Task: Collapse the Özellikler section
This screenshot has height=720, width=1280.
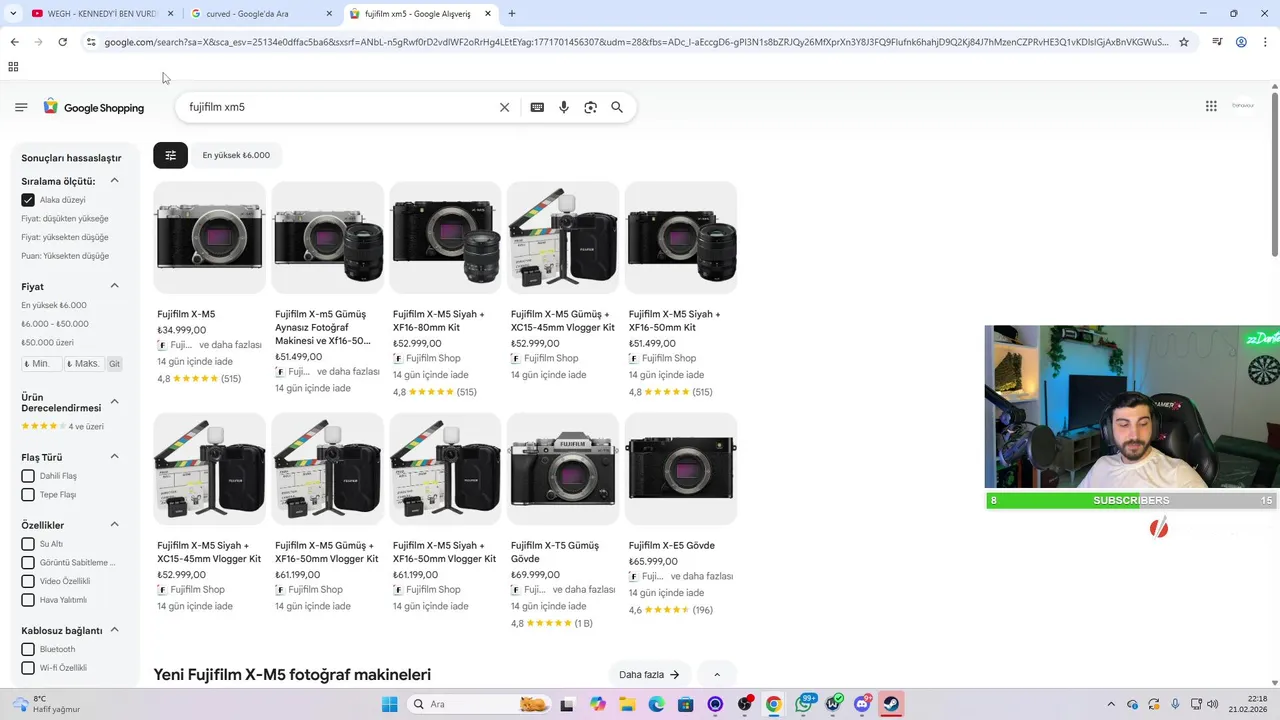Action: (114, 525)
